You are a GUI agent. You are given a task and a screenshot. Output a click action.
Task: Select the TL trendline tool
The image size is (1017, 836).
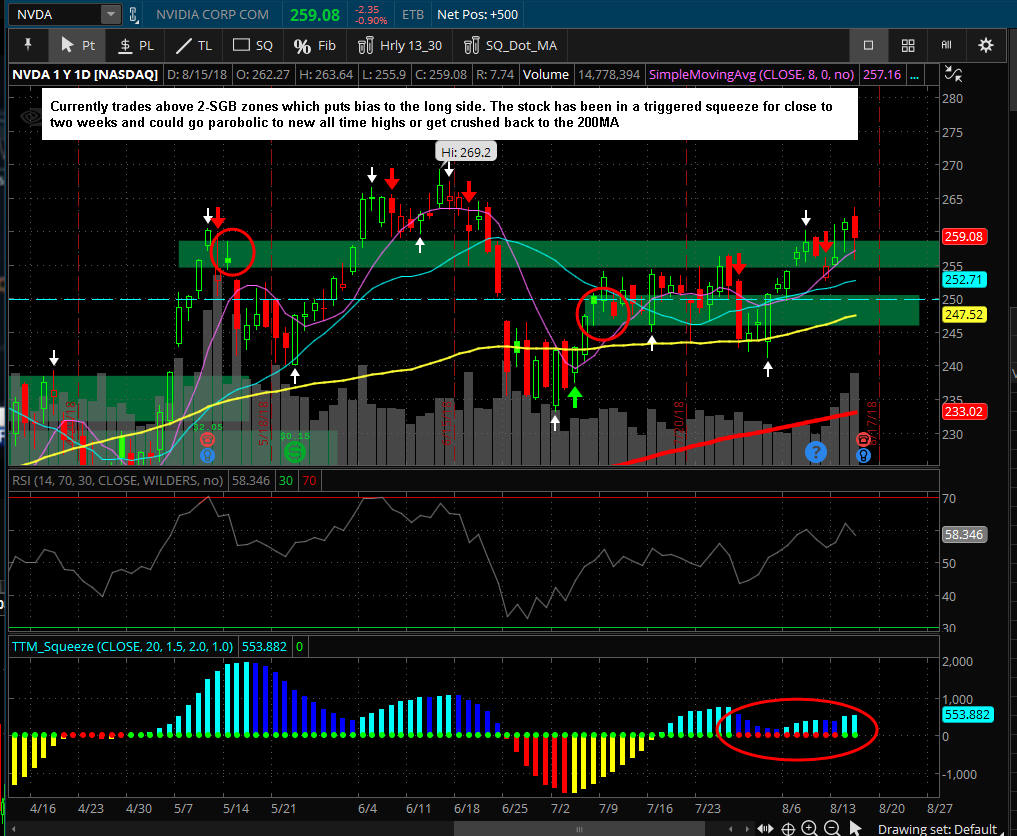(x=193, y=45)
